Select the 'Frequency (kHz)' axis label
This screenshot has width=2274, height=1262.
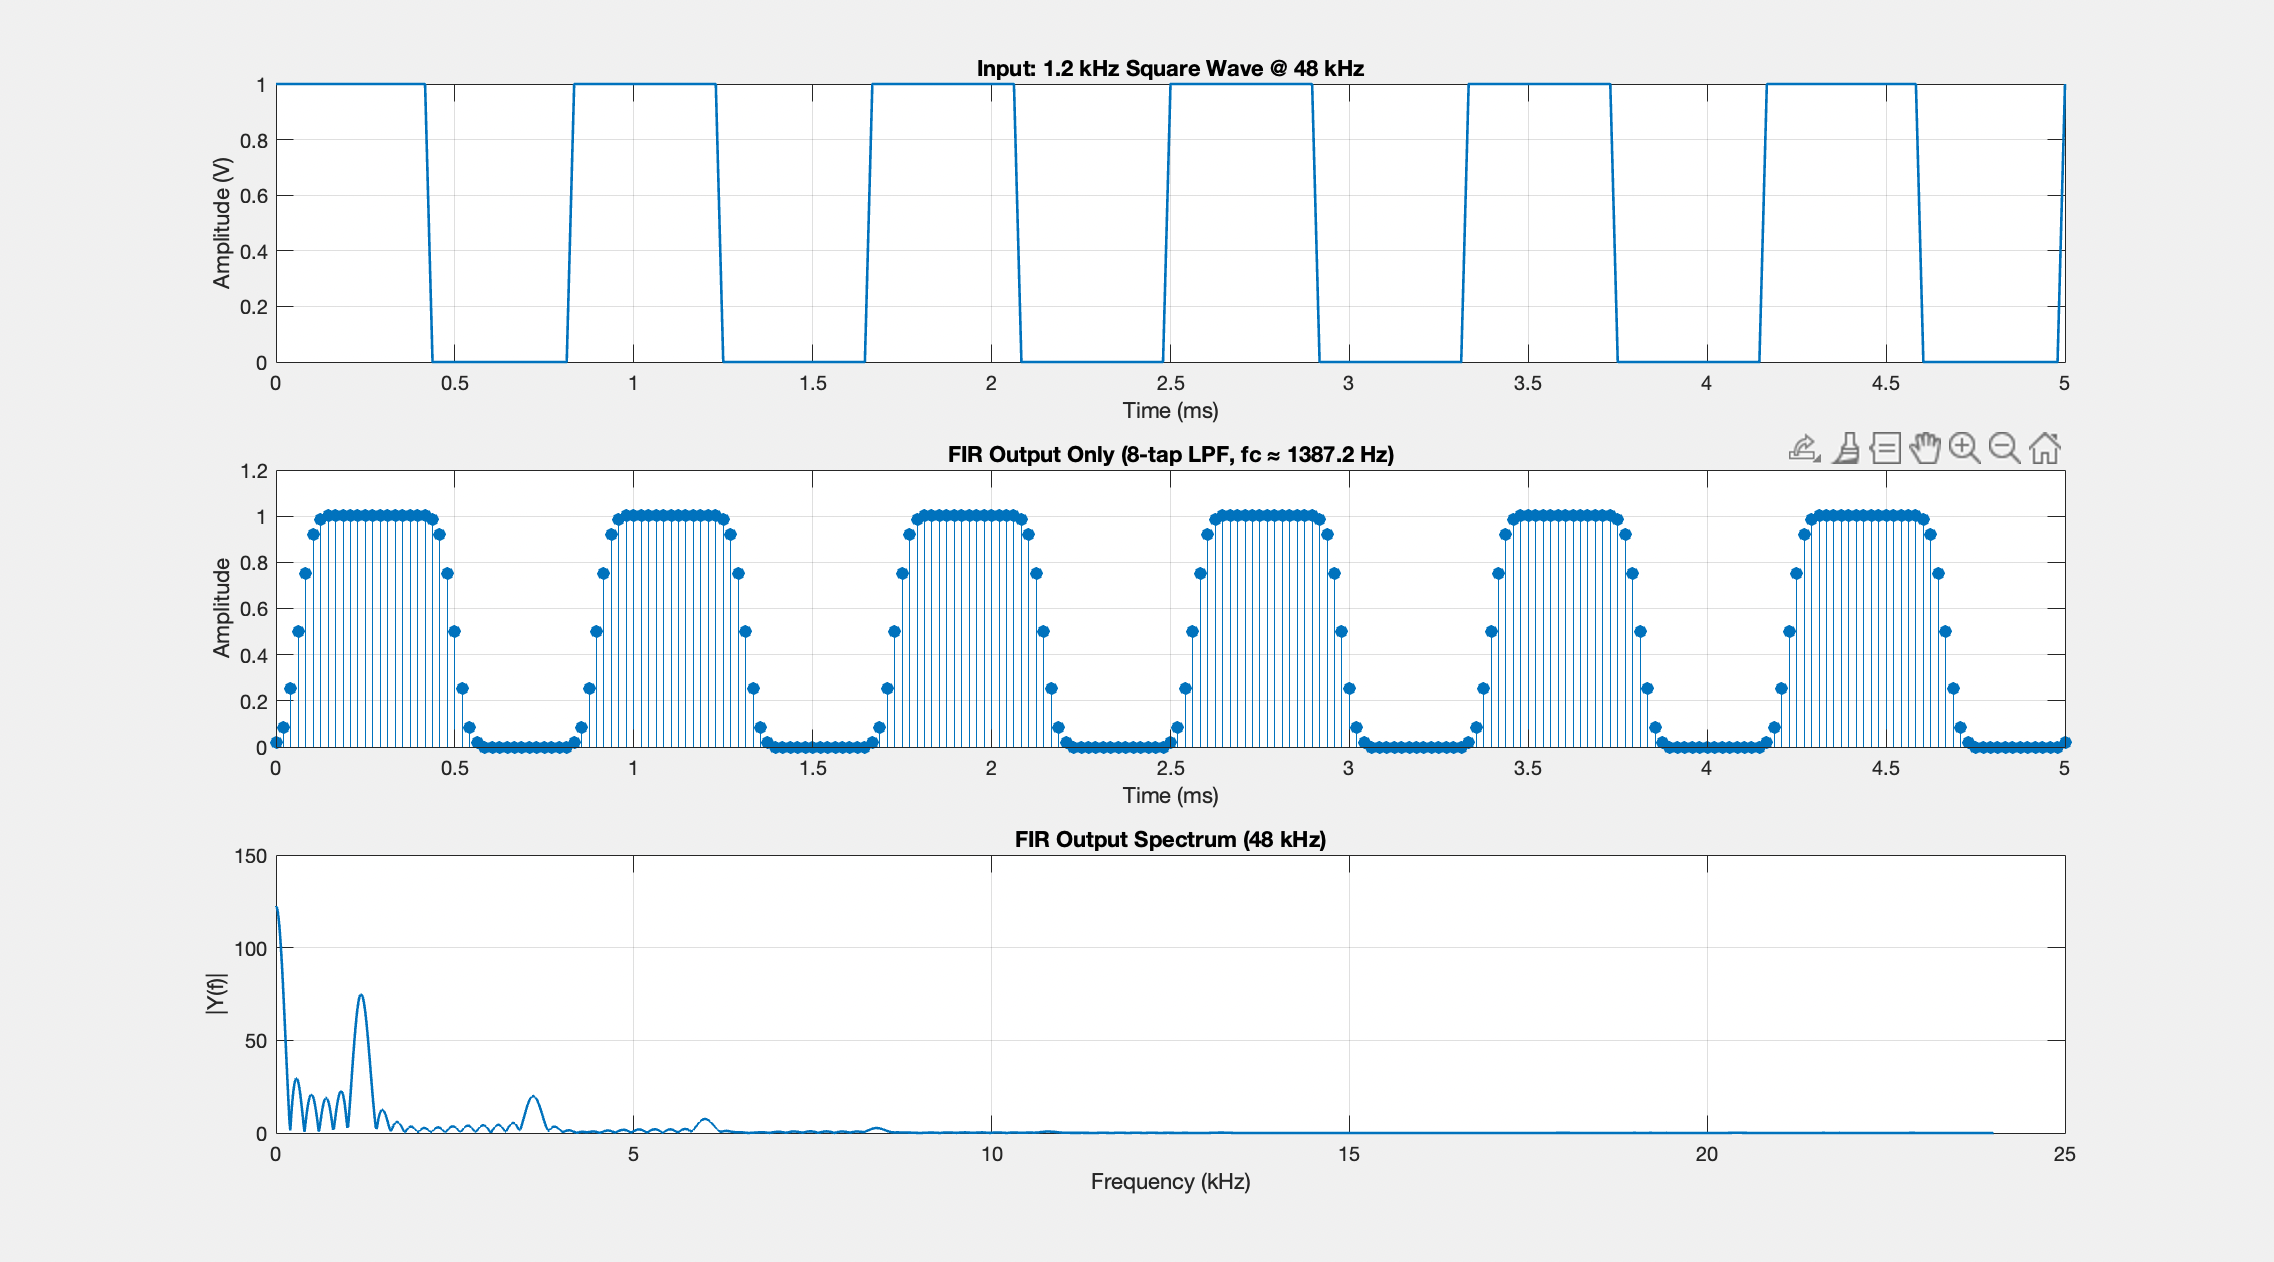pos(1170,1181)
